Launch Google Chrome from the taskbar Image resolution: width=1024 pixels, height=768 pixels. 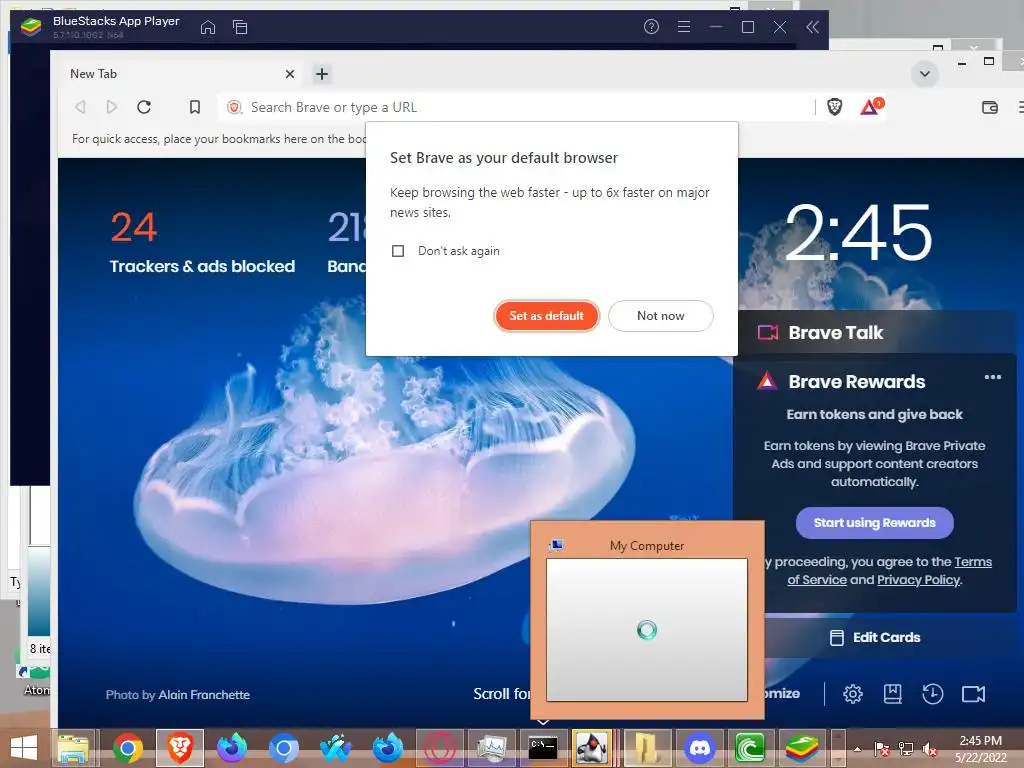click(127, 748)
